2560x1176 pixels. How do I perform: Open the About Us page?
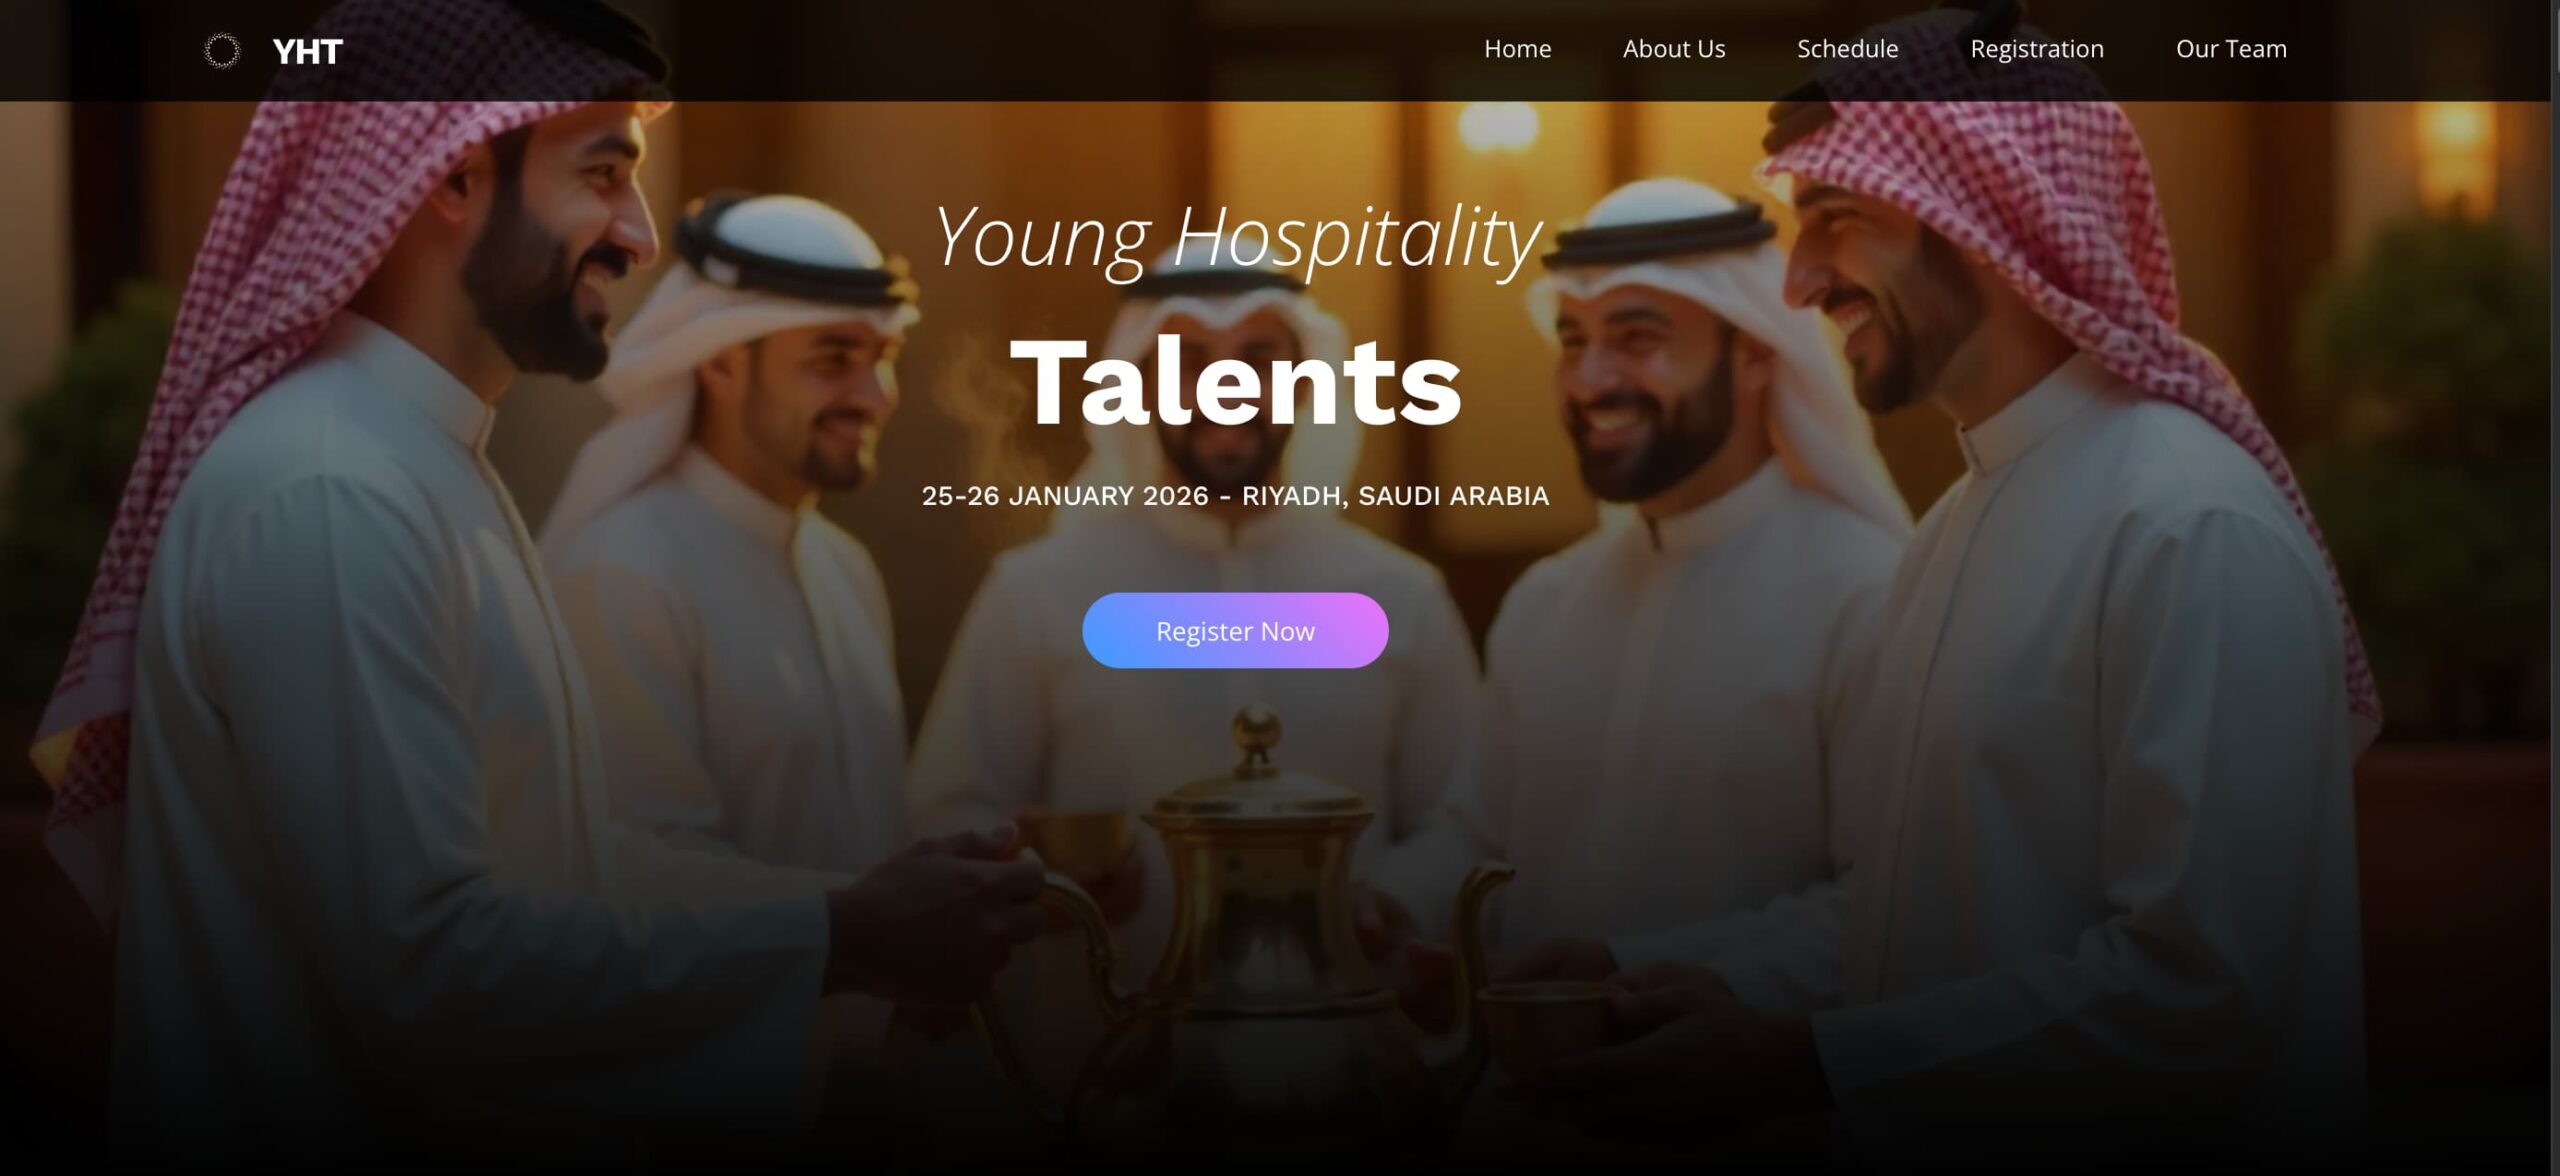[1674, 49]
